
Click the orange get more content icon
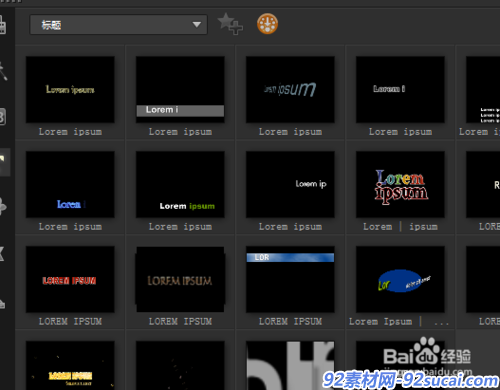[x=267, y=24]
